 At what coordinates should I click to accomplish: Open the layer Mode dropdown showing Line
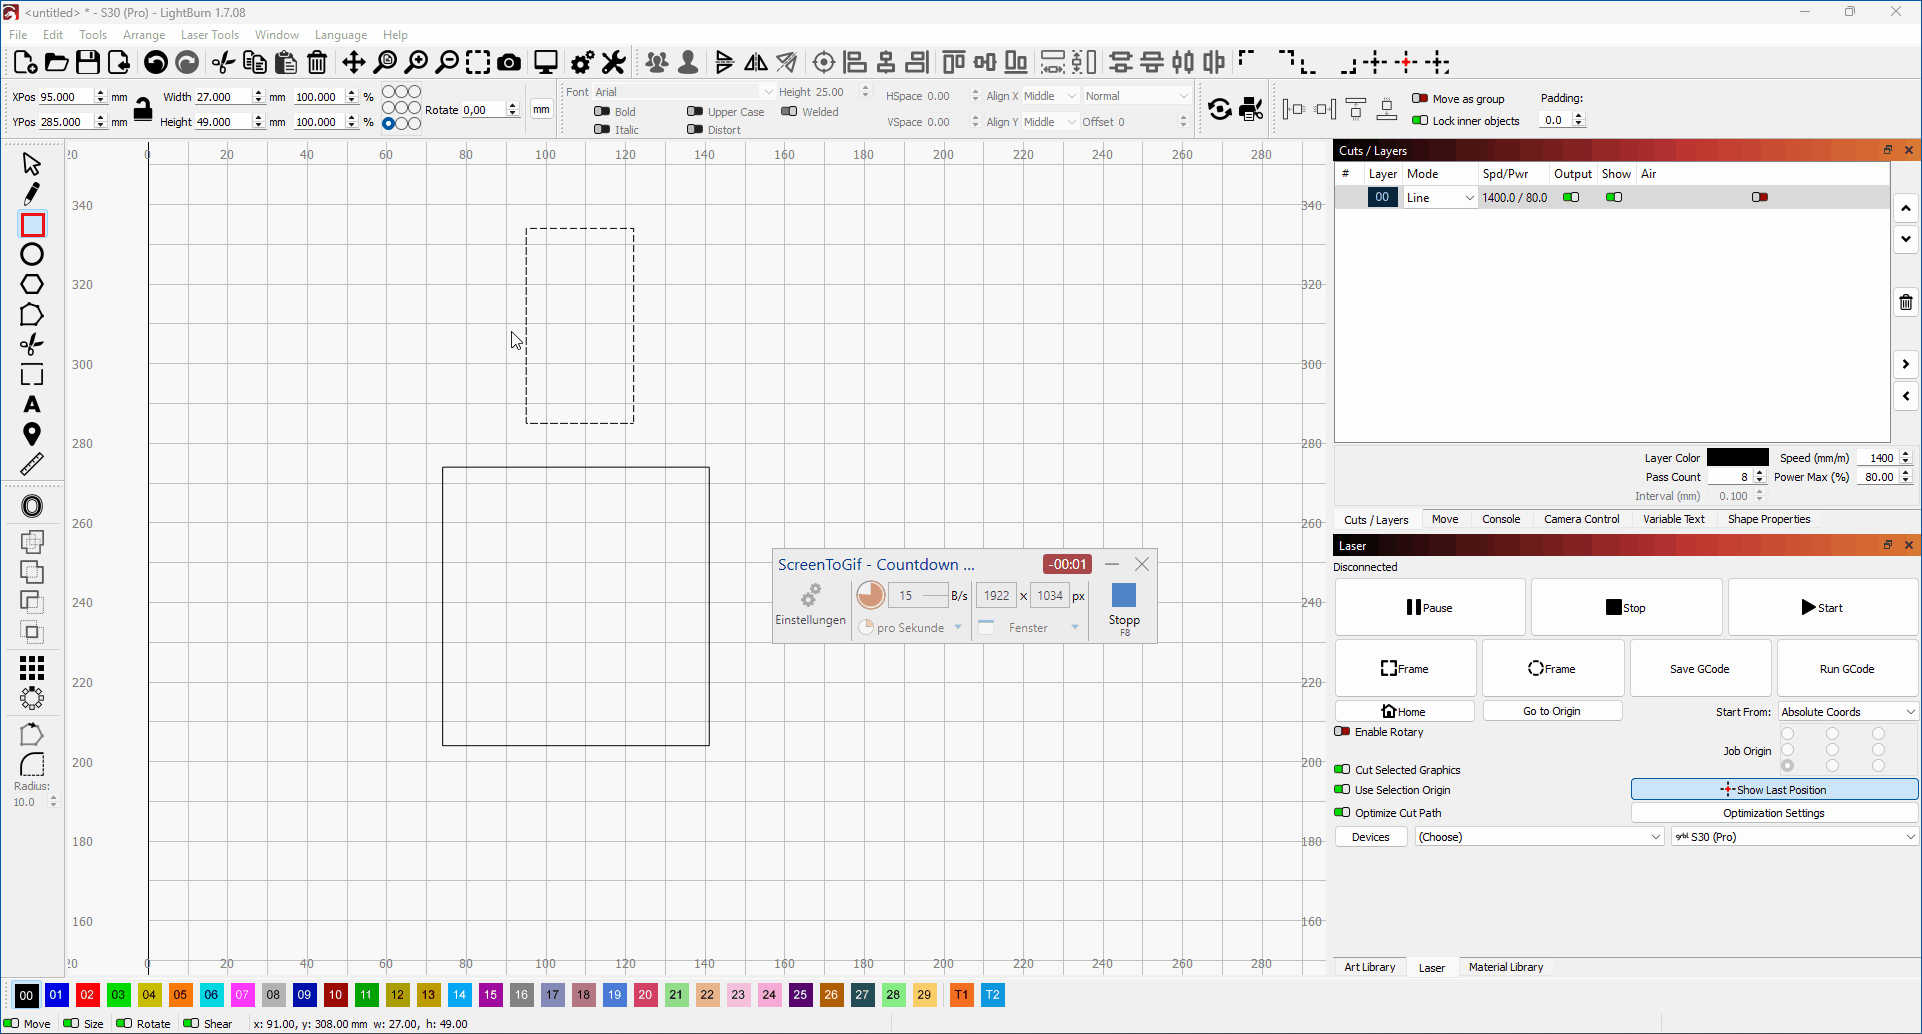coord(1439,198)
